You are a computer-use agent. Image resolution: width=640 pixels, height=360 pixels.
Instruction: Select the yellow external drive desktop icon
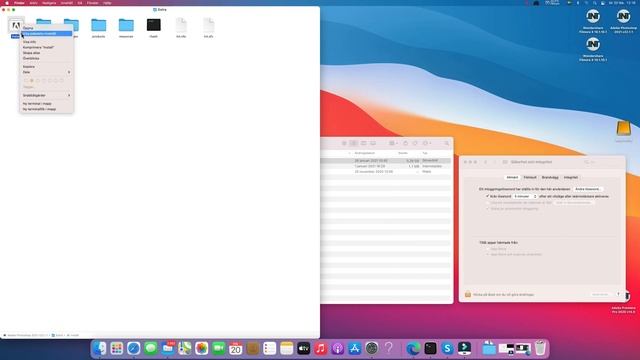[x=623, y=130]
